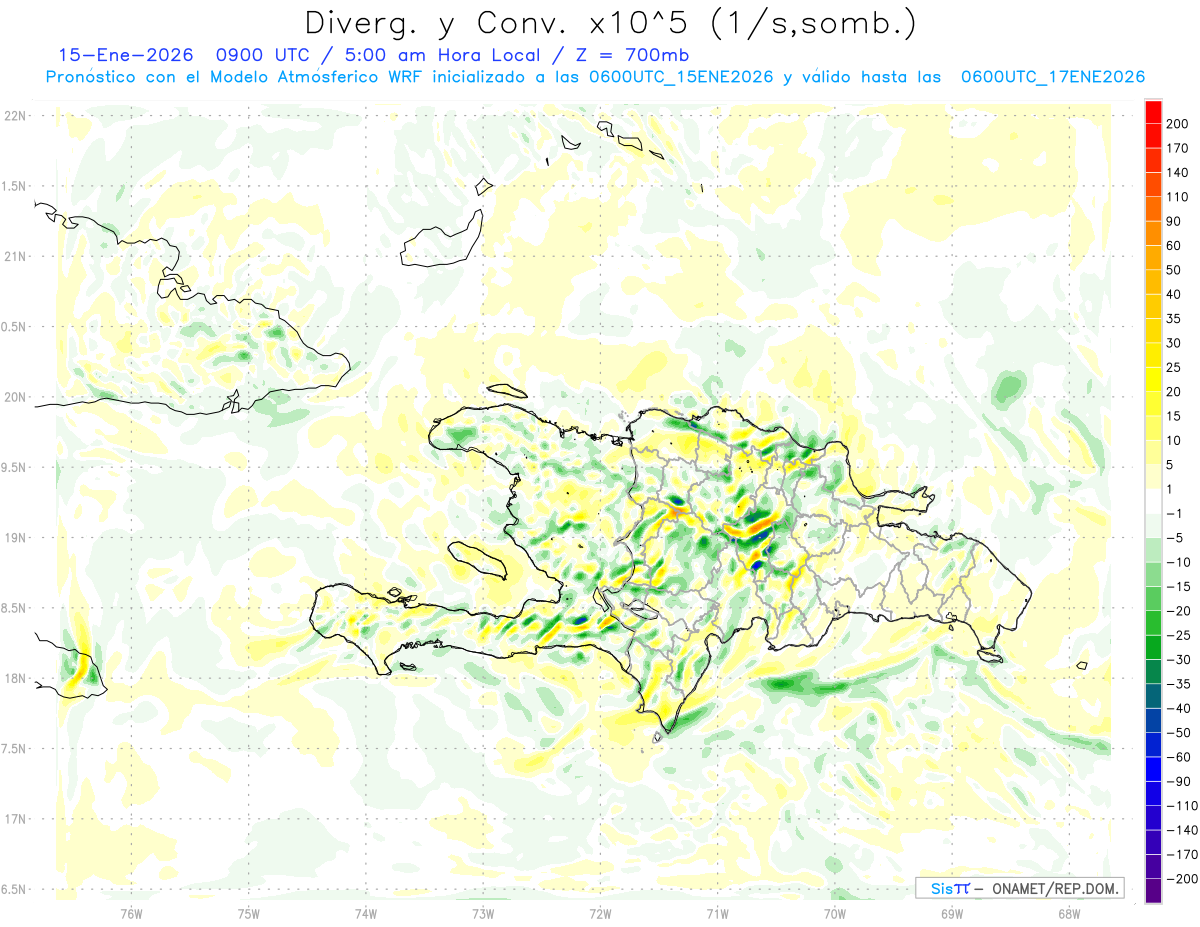Click the '-90' value on the color scale
This screenshot has width=1200, height=927.
pos(1178,781)
